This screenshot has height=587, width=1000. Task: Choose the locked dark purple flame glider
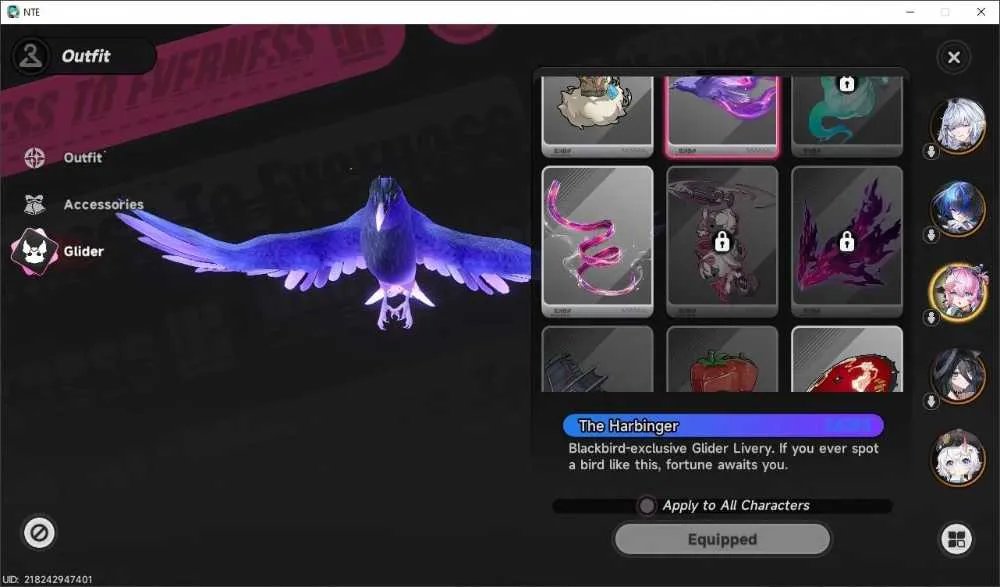tap(847, 241)
